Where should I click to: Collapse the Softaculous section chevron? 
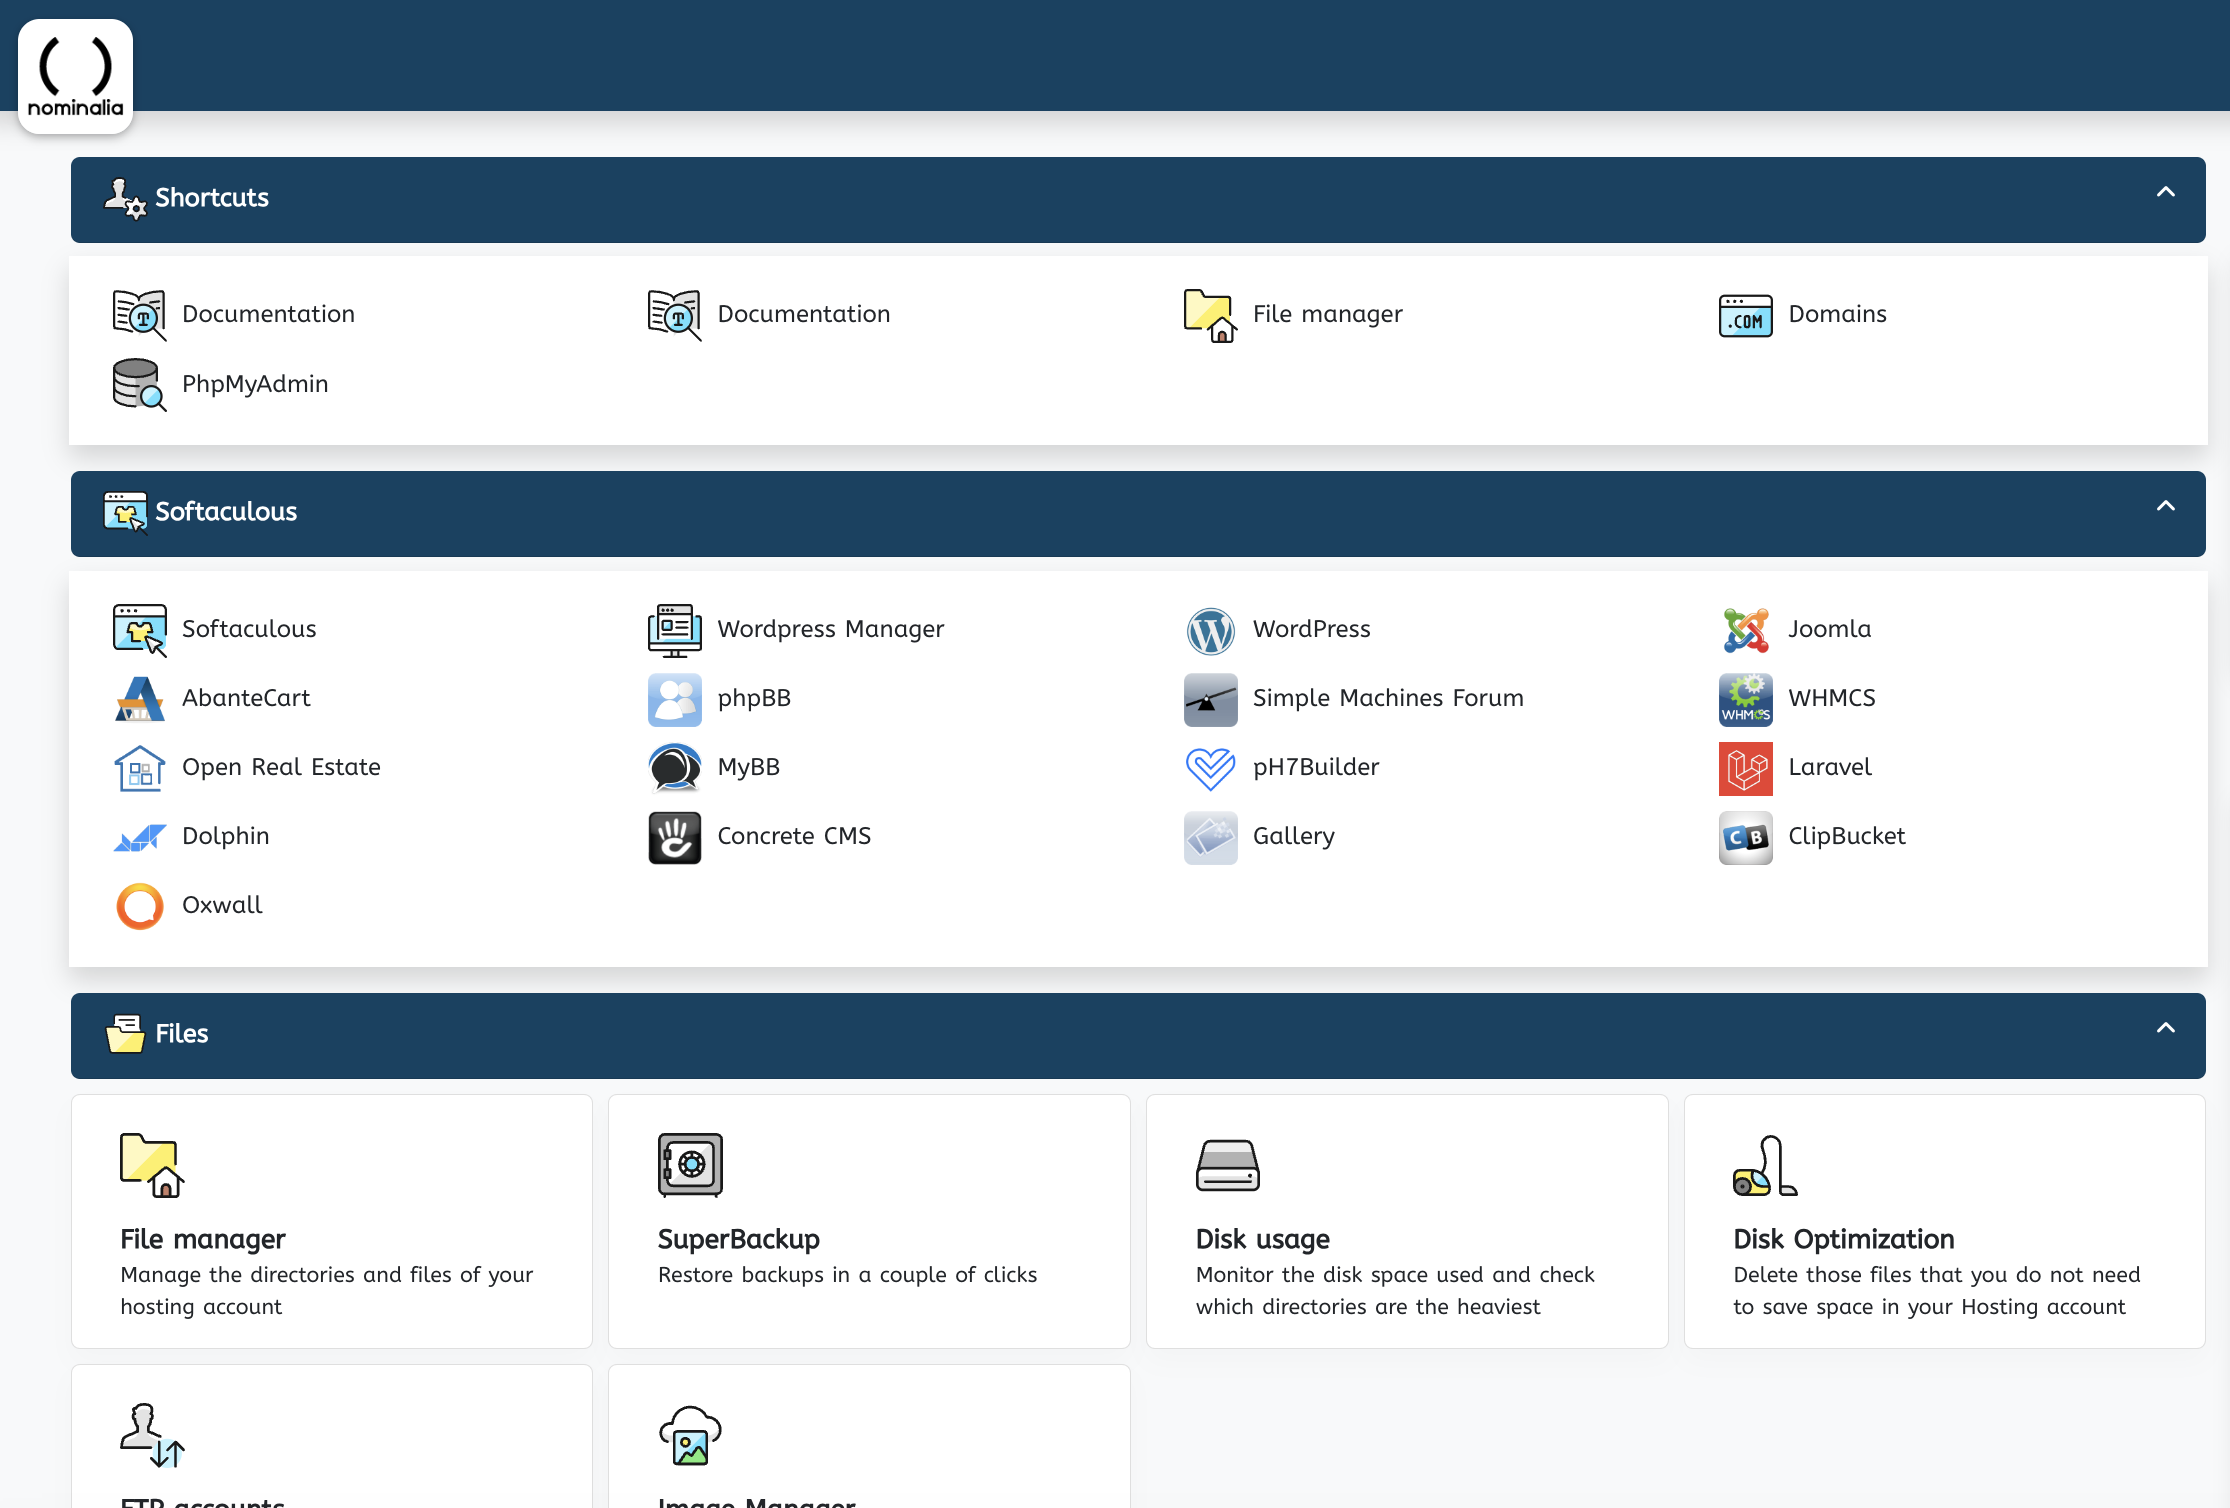pyautogui.click(x=2165, y=506)
